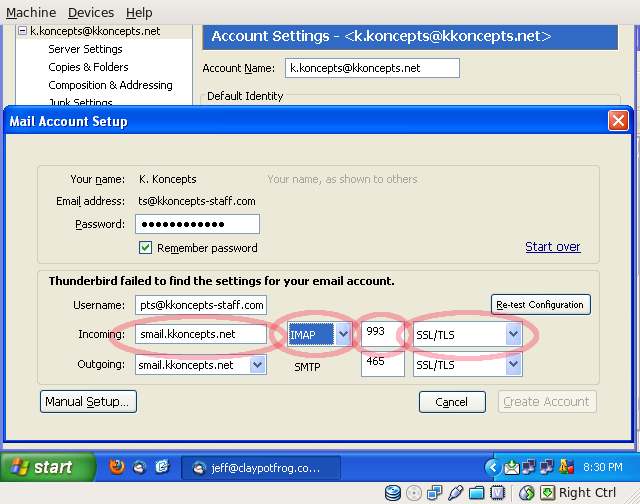Click the VirtualBox hard disk status icon
The image size is (640, 504).
393,493
